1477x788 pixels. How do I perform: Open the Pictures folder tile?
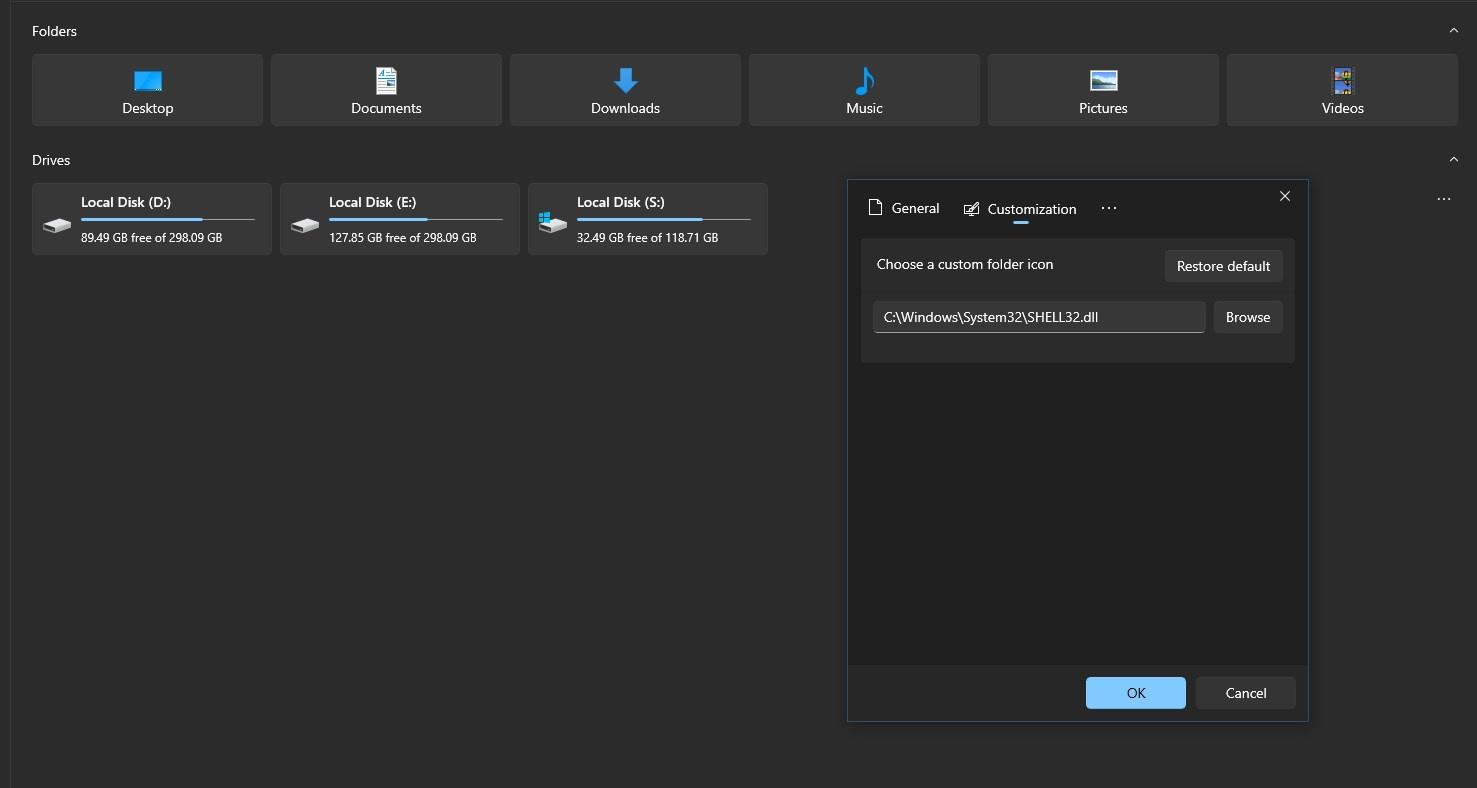pos(1103,90)
